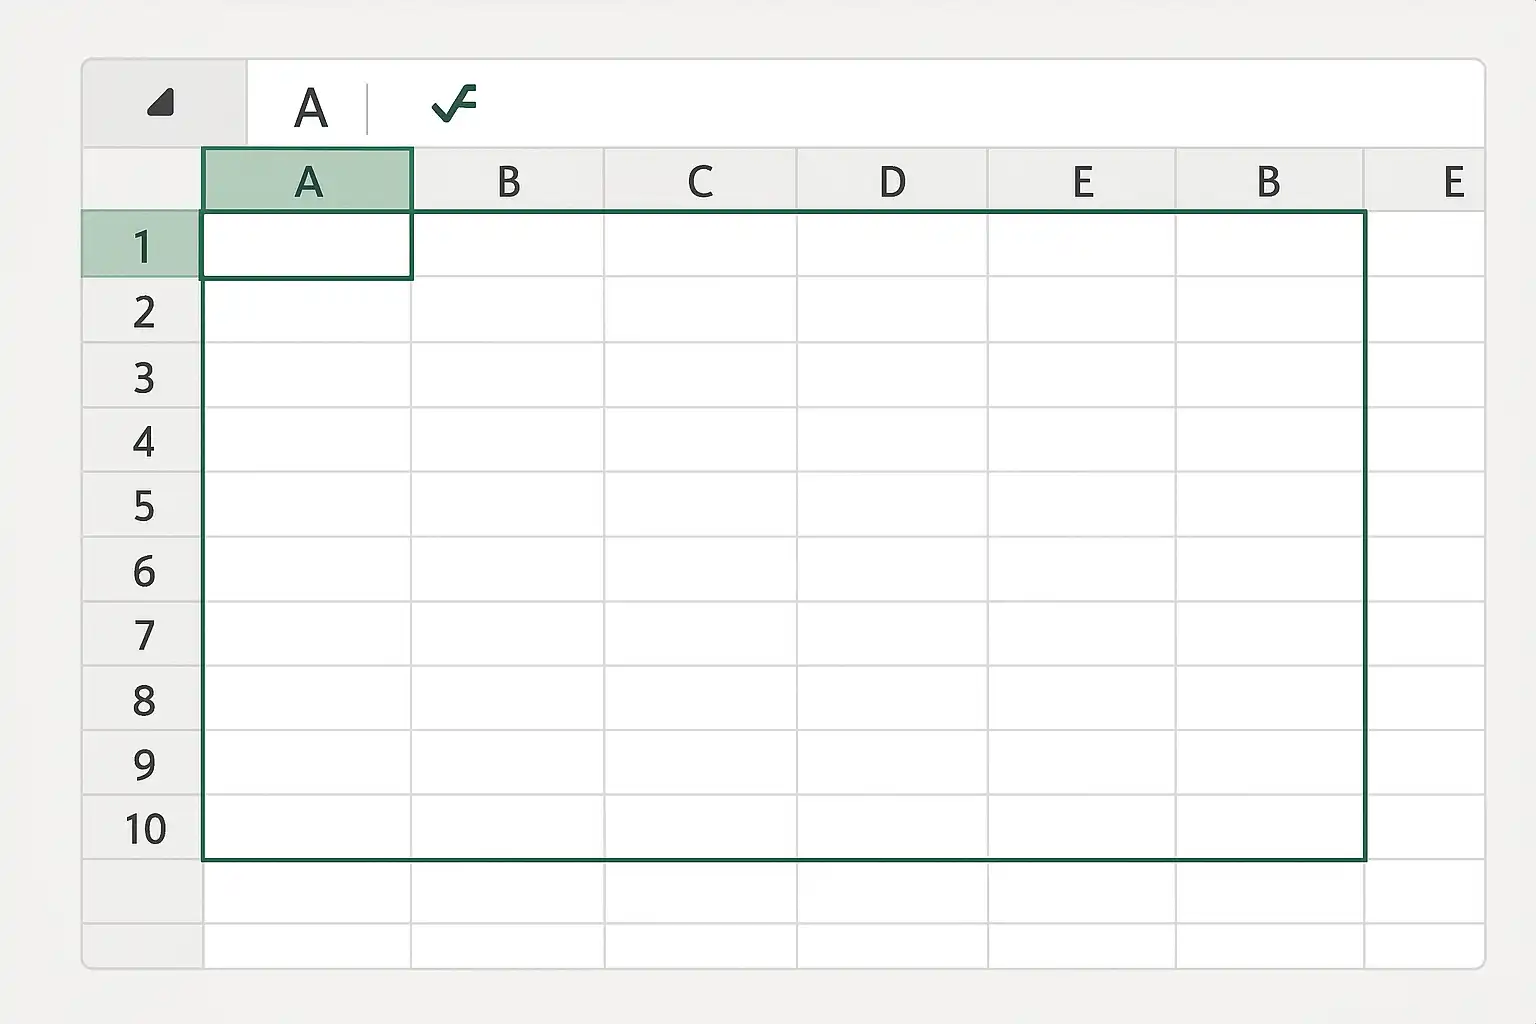This screenshot has height=1024, width=1536.
Task: Click the green formula checkmark icon
Action: pyautogui.click(x=454, y=103)
